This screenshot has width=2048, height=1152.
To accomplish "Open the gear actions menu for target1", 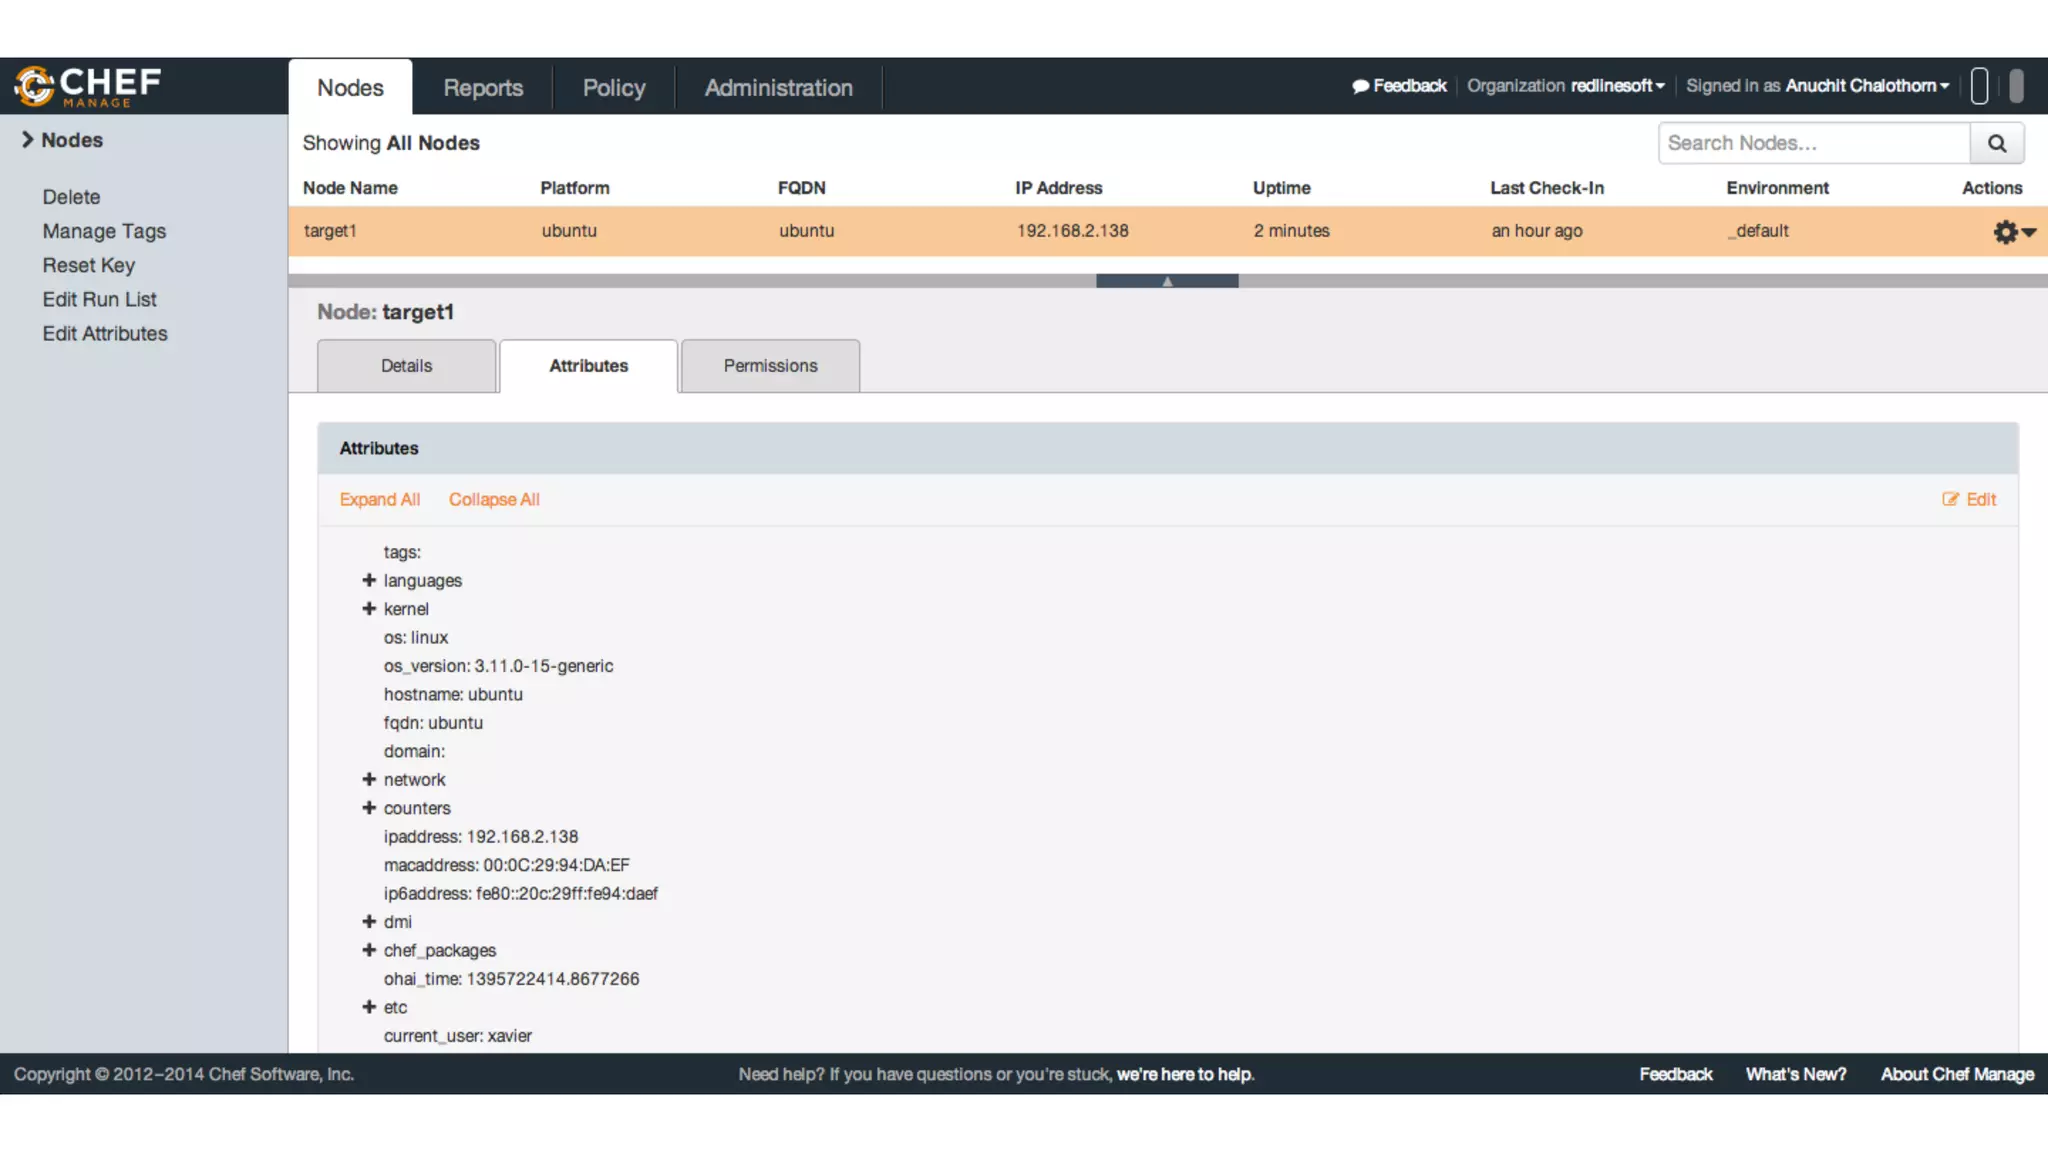I will click(x=2013, y=232).
